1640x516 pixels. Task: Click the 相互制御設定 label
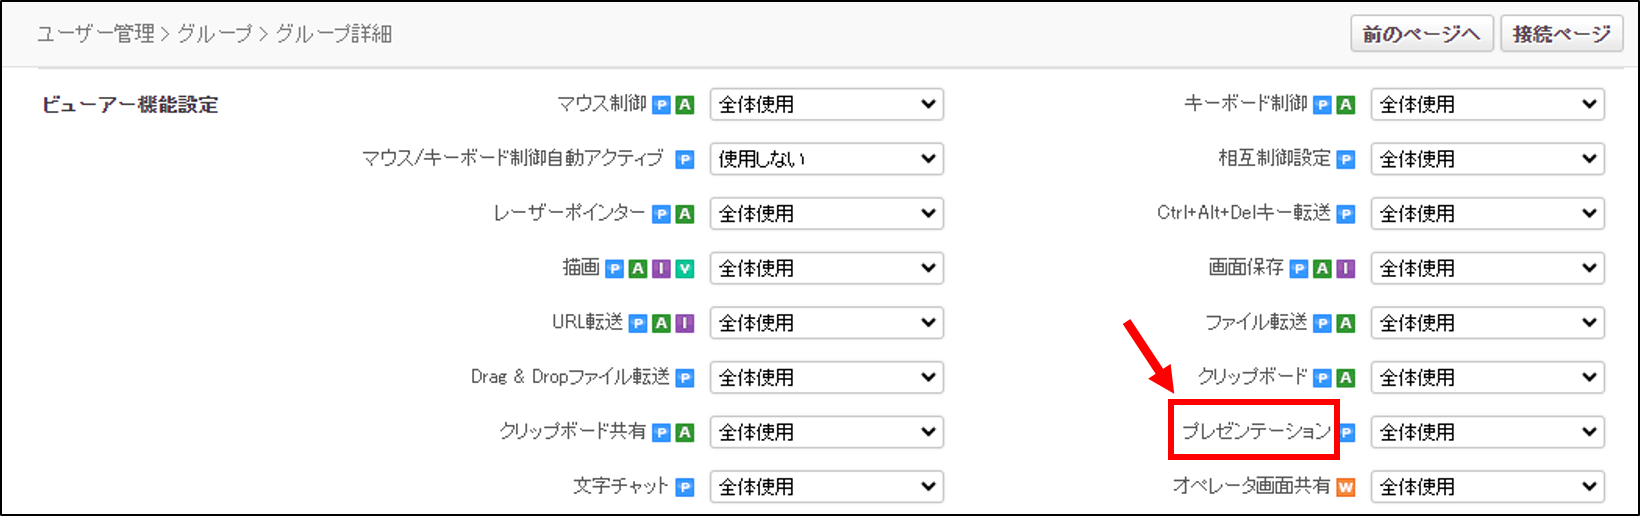(1275, 159)
